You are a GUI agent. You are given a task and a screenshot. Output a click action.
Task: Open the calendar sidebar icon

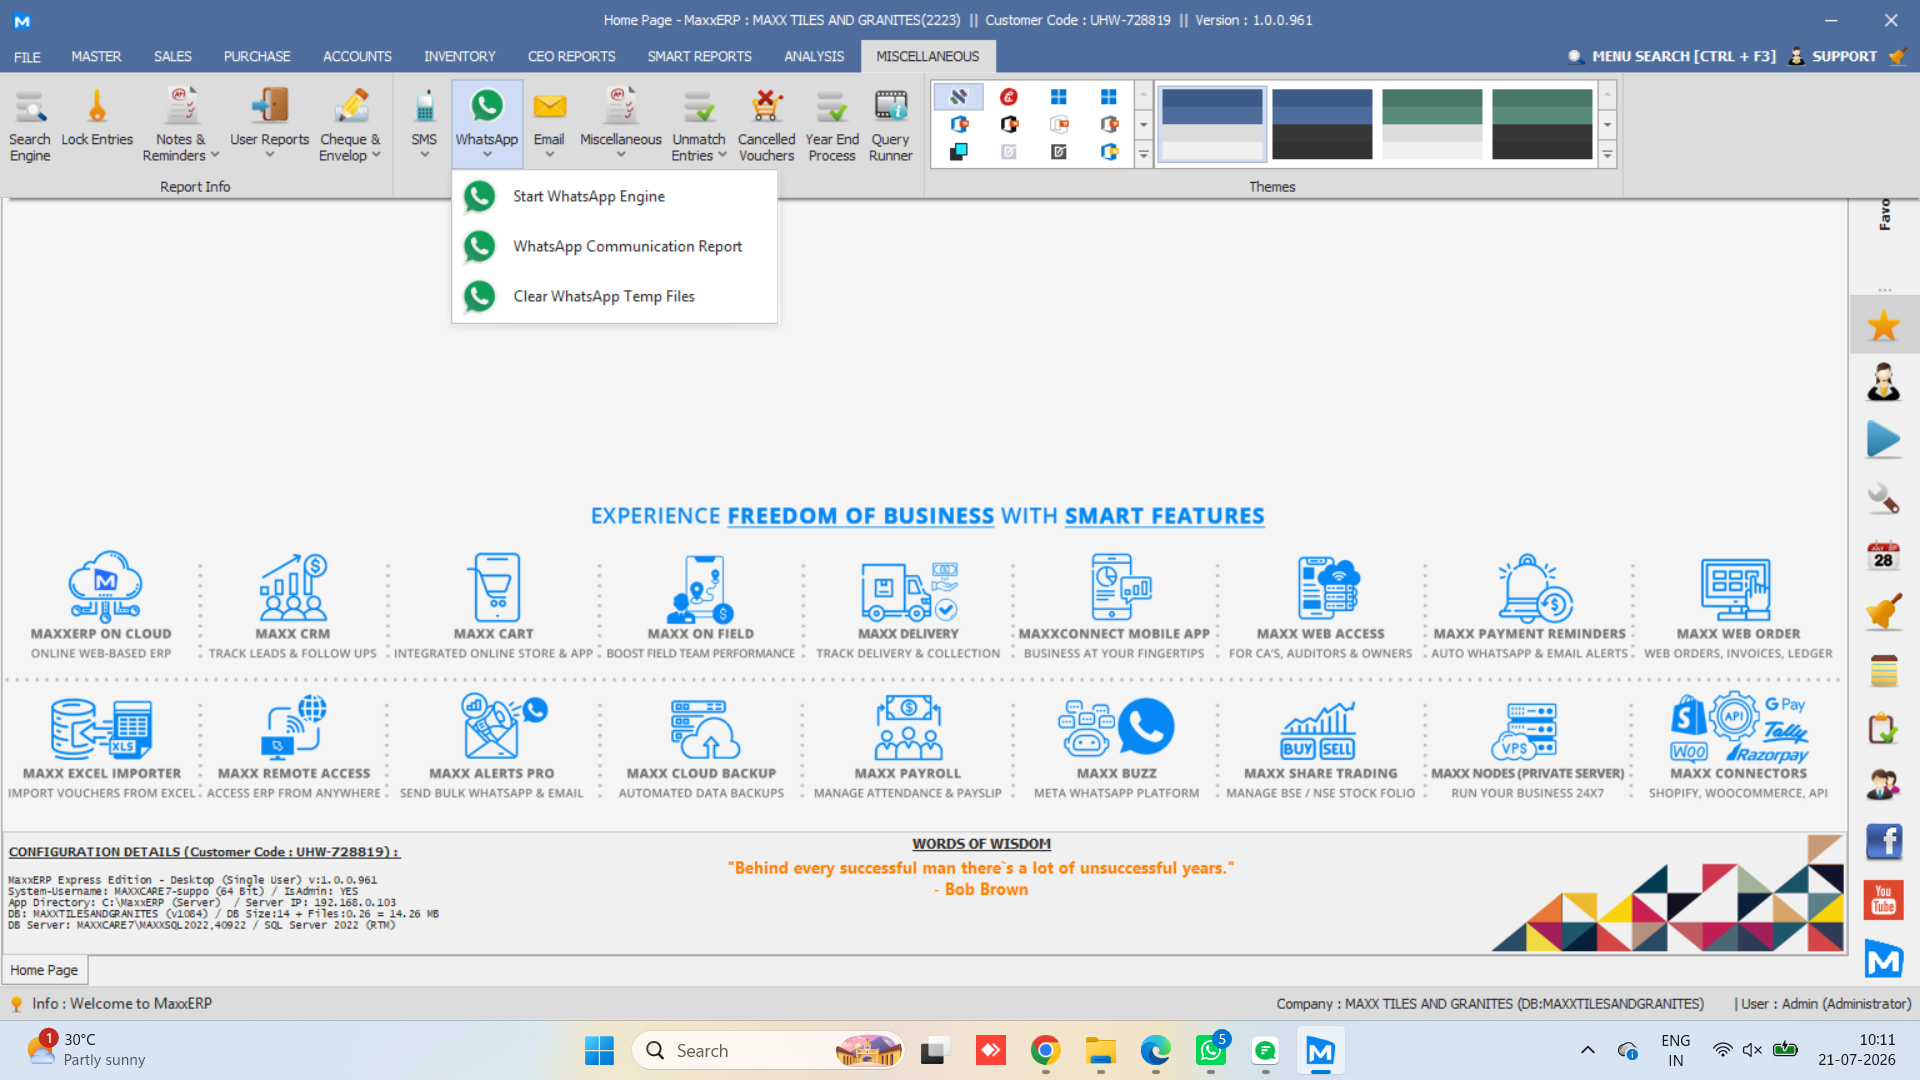[1884, 555]
